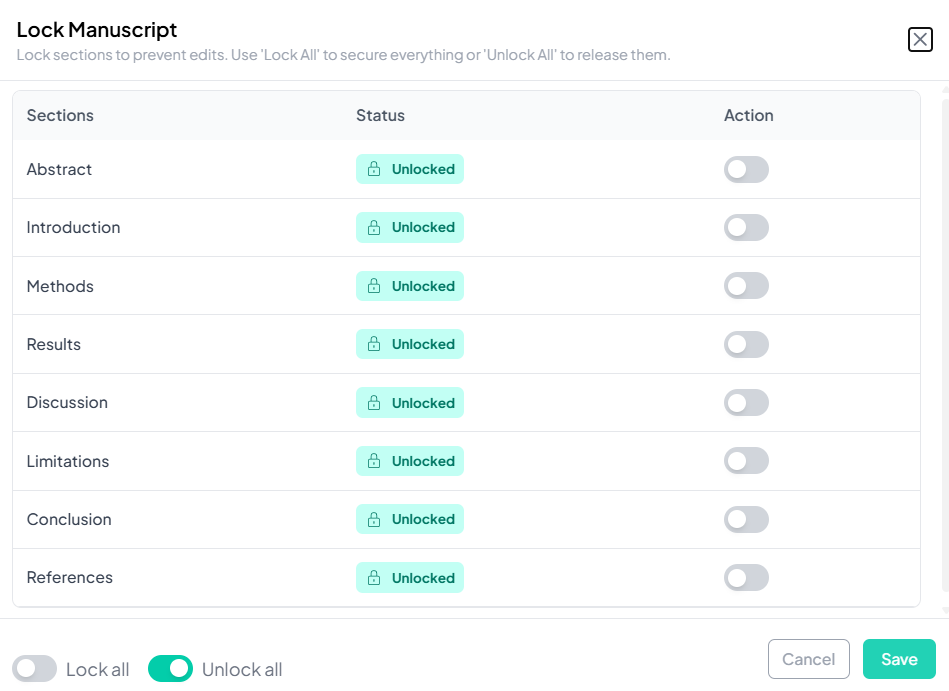This screenshot has height=691, width=949.
Task: Close the Lock Manuscript dialog
Action: click(x=919, y=39)
